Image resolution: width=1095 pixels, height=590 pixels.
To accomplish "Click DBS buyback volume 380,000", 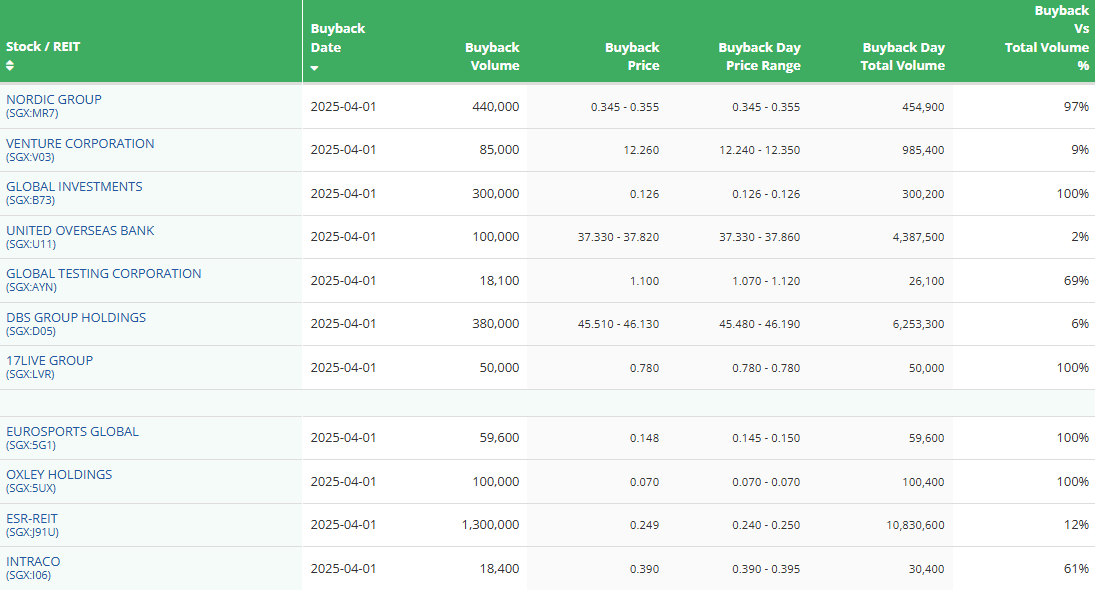I will click(x=495, y=324).
